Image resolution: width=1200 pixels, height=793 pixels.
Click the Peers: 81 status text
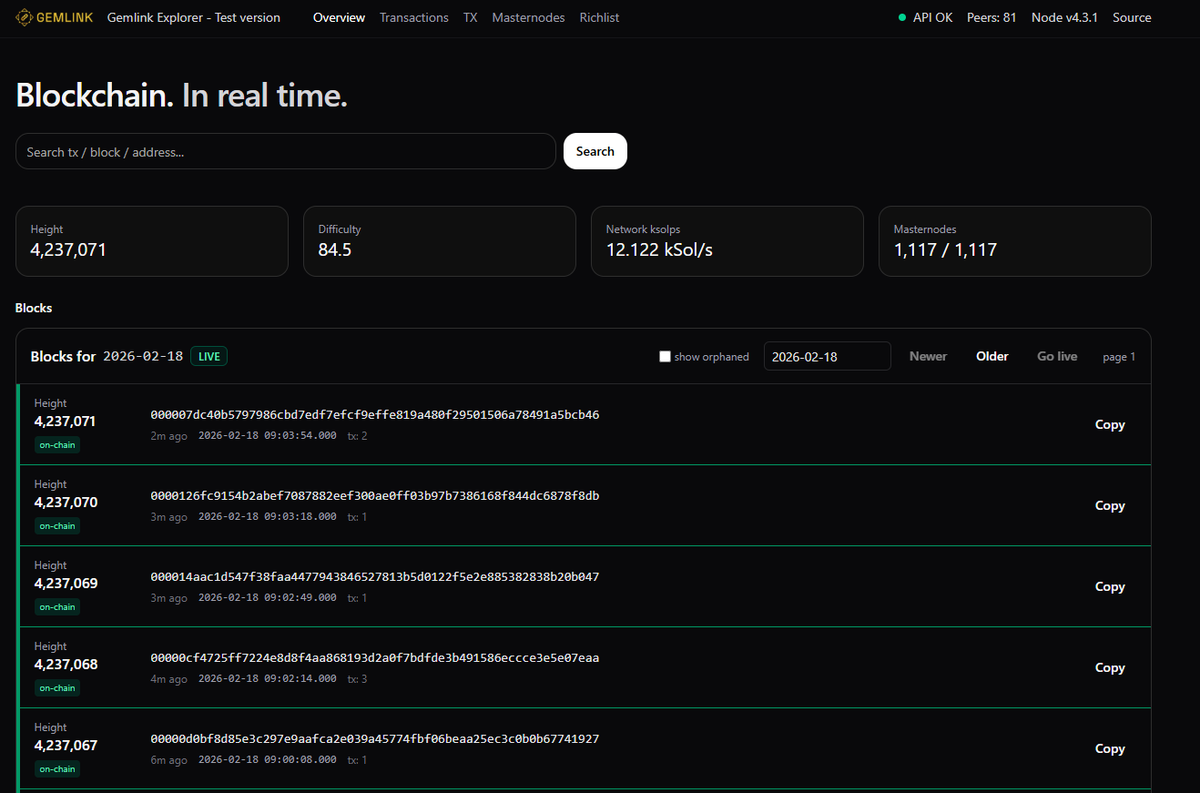[x=992, y=18]
